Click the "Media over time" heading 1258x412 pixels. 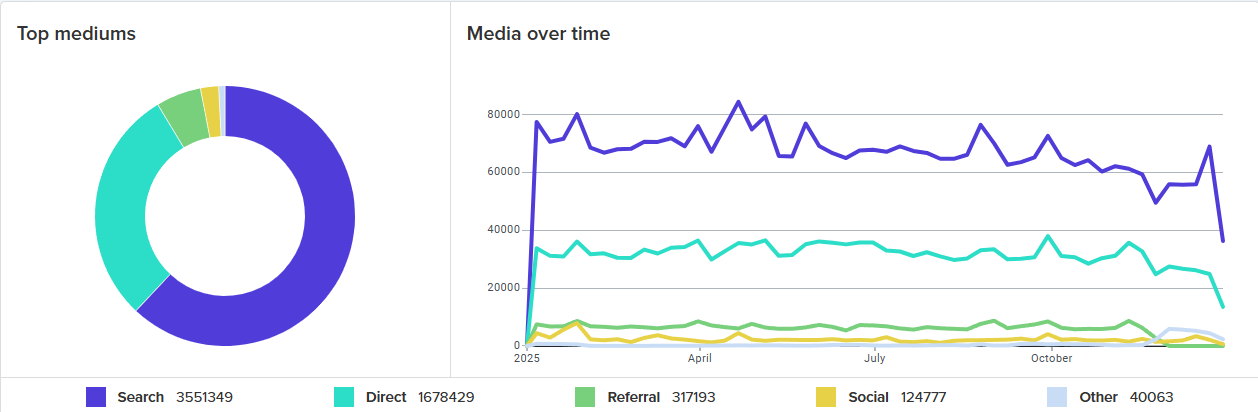(x=538, y=34)
